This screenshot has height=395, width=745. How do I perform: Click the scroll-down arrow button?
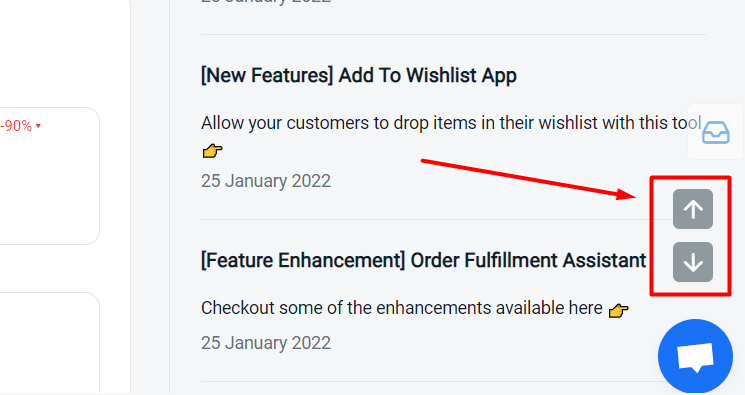(x=693, y=262)
